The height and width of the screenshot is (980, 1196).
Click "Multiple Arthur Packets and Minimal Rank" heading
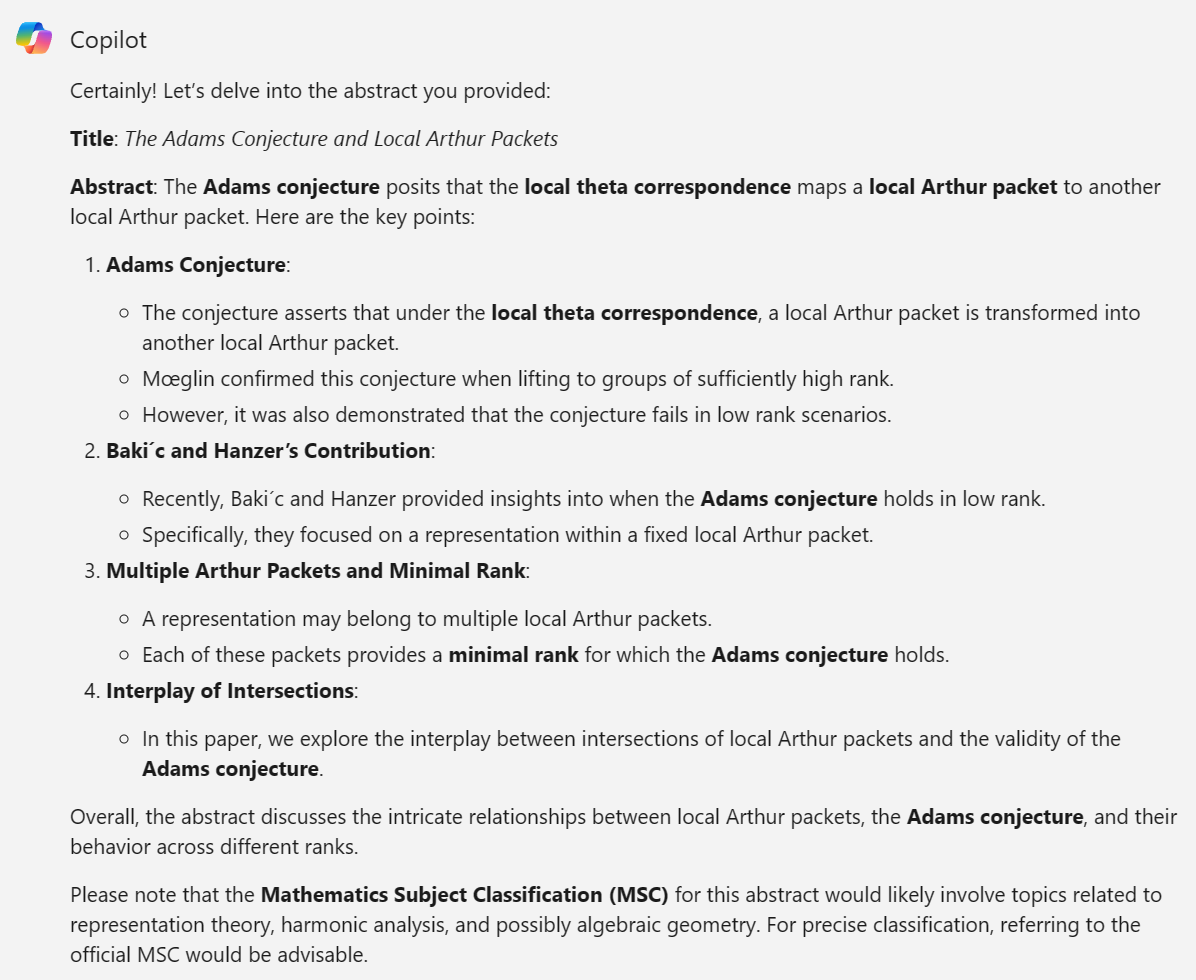coord(317,571)
